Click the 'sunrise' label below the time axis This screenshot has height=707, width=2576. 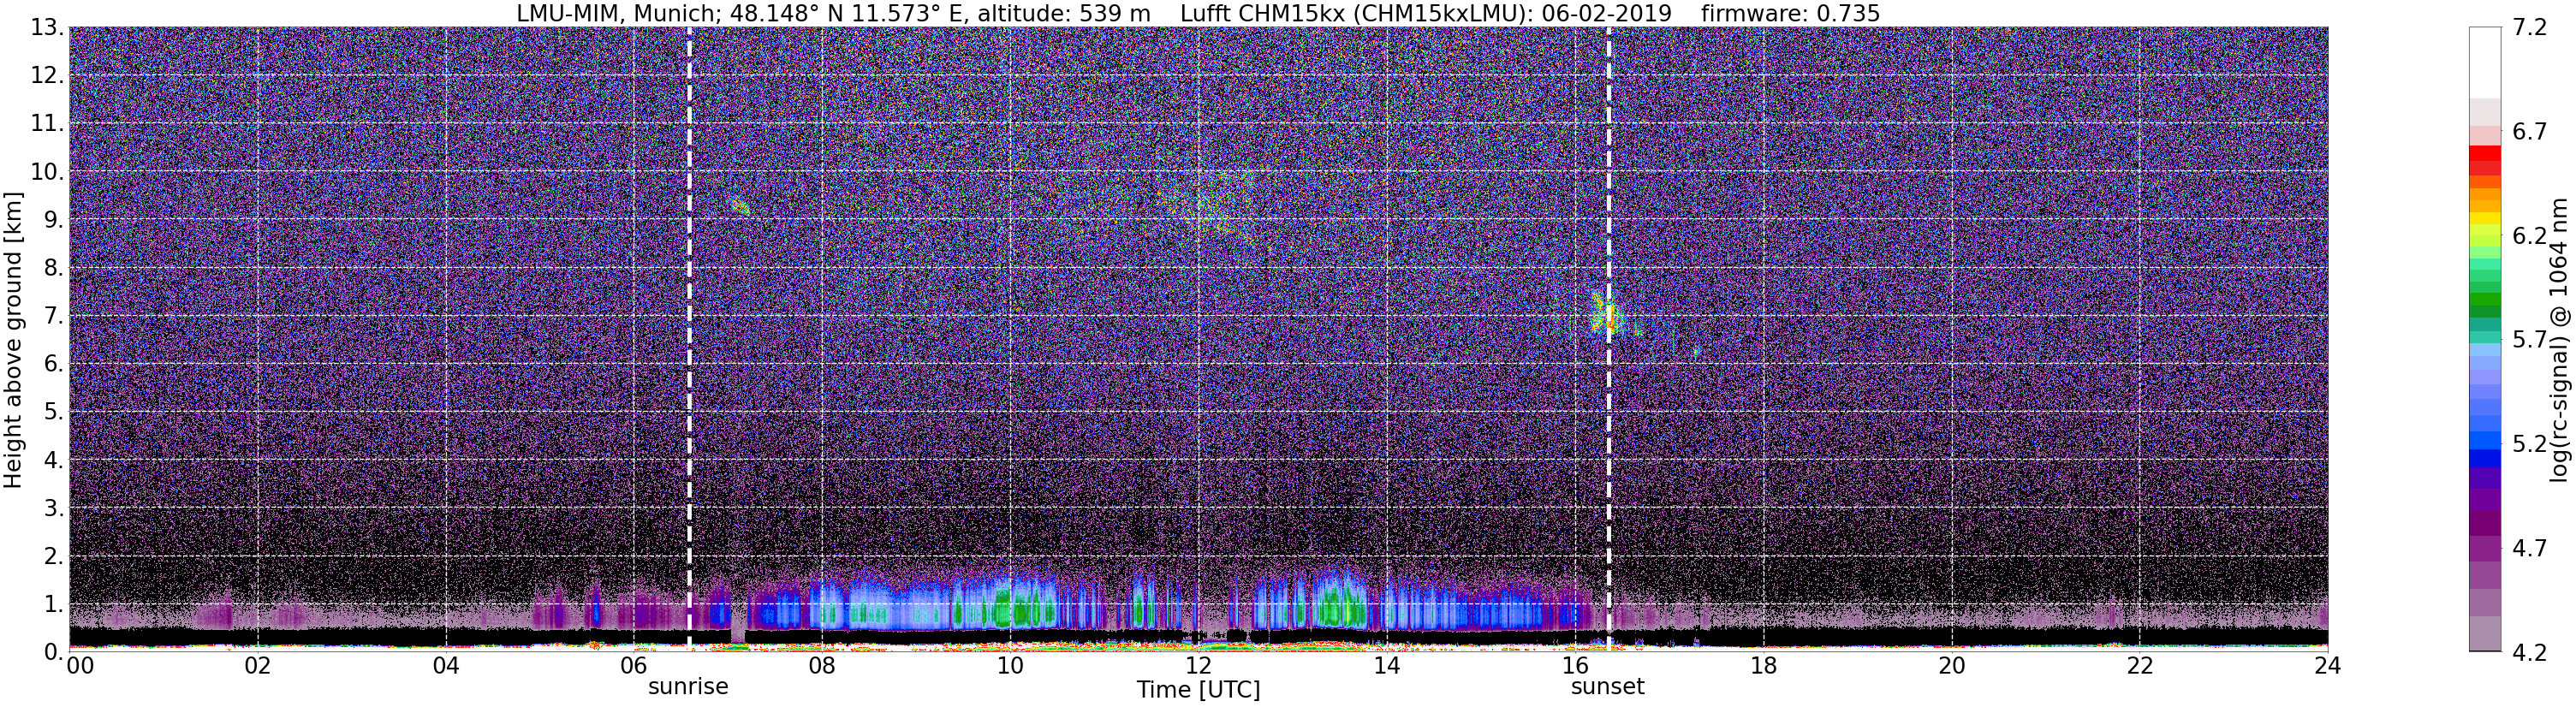688,687
